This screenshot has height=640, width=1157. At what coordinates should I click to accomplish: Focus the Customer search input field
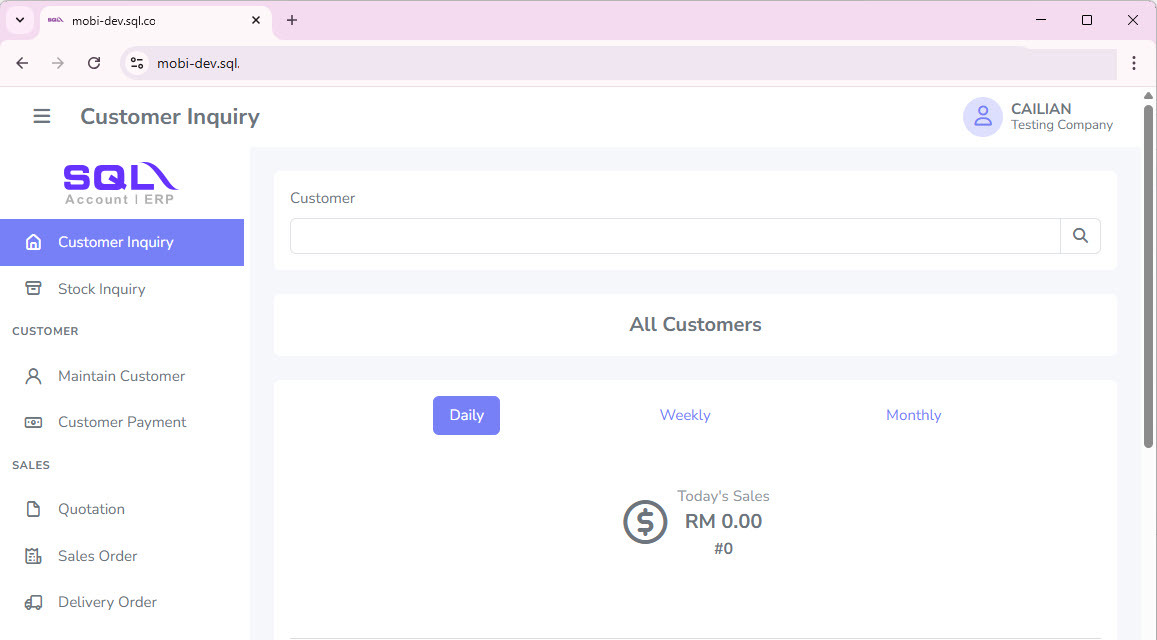point(675,236)
